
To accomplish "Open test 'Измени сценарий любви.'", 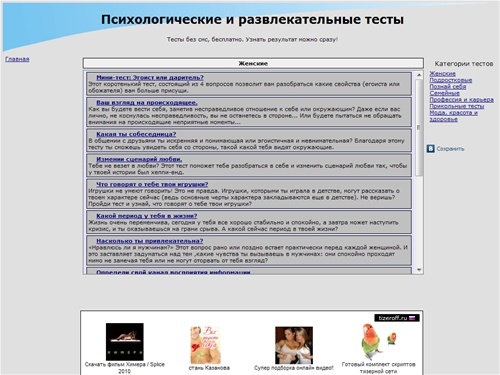I will tap(139, 159).
